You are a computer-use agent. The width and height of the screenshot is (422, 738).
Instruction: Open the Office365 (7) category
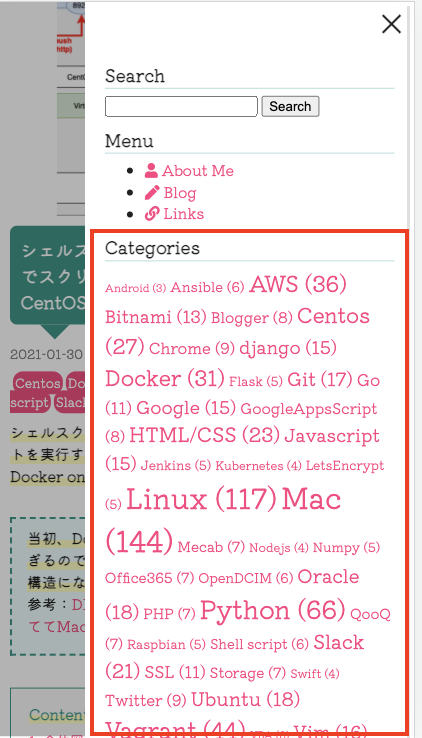coord(150,578)
